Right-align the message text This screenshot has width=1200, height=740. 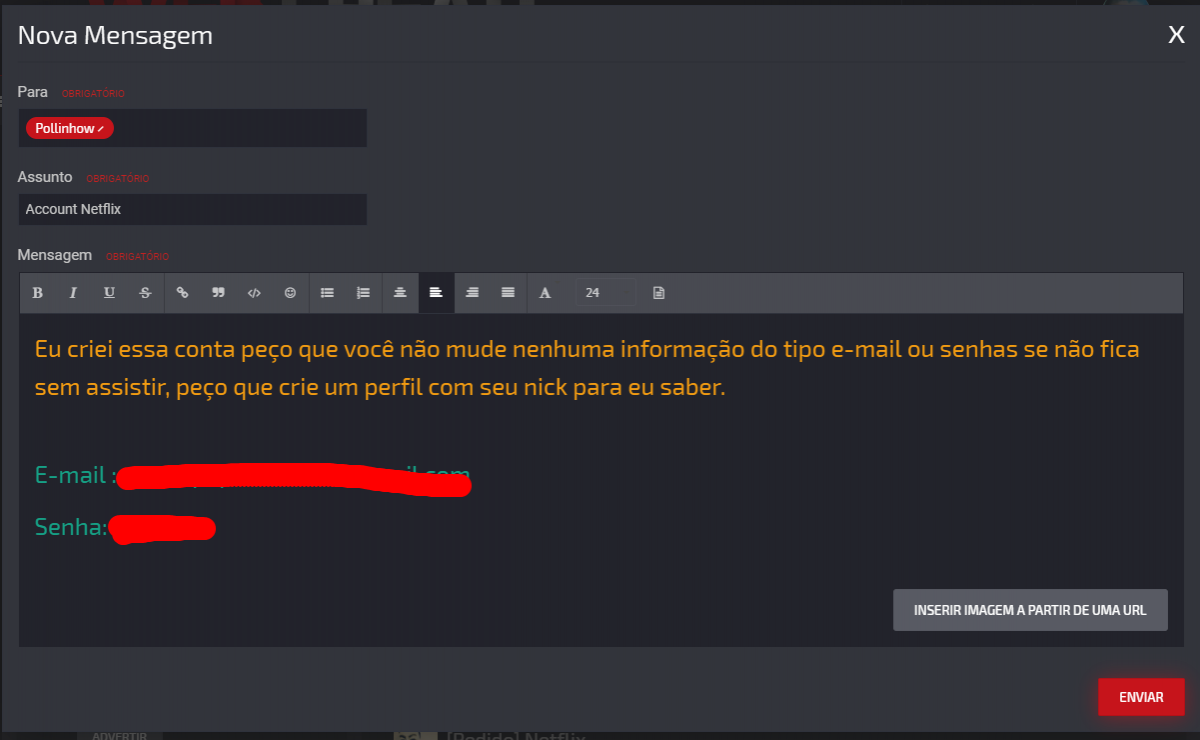[472, 293]
